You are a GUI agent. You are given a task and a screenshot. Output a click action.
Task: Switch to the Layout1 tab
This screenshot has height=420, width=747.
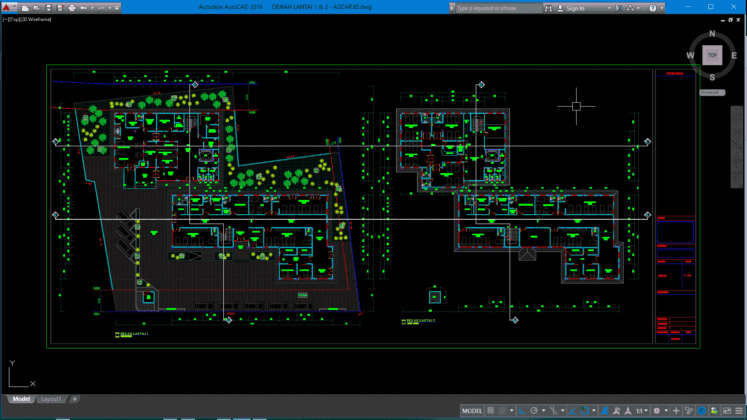tap(51, 399)
